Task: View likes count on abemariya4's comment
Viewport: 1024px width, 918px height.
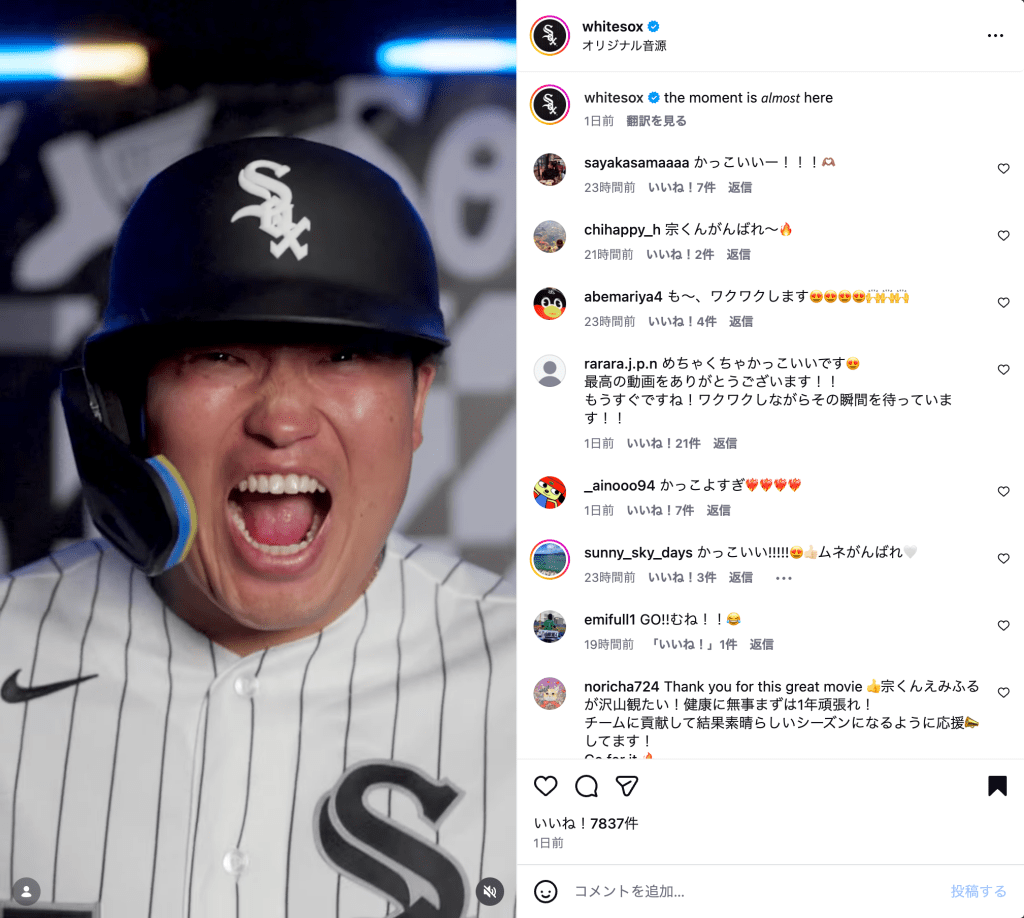Action: [x=682, y=321]
